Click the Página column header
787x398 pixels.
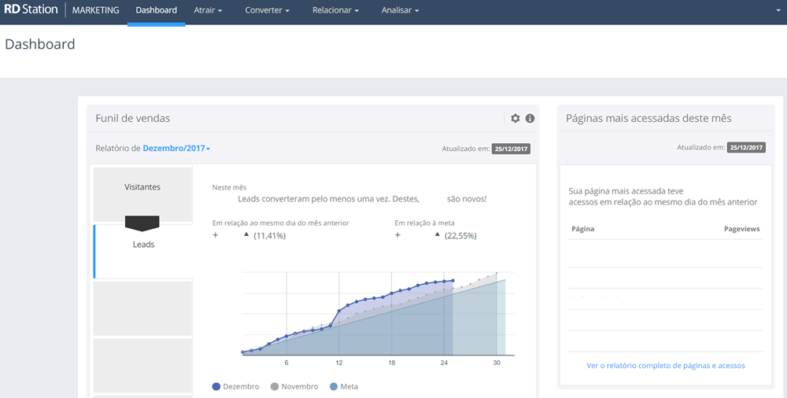(583, 229)
